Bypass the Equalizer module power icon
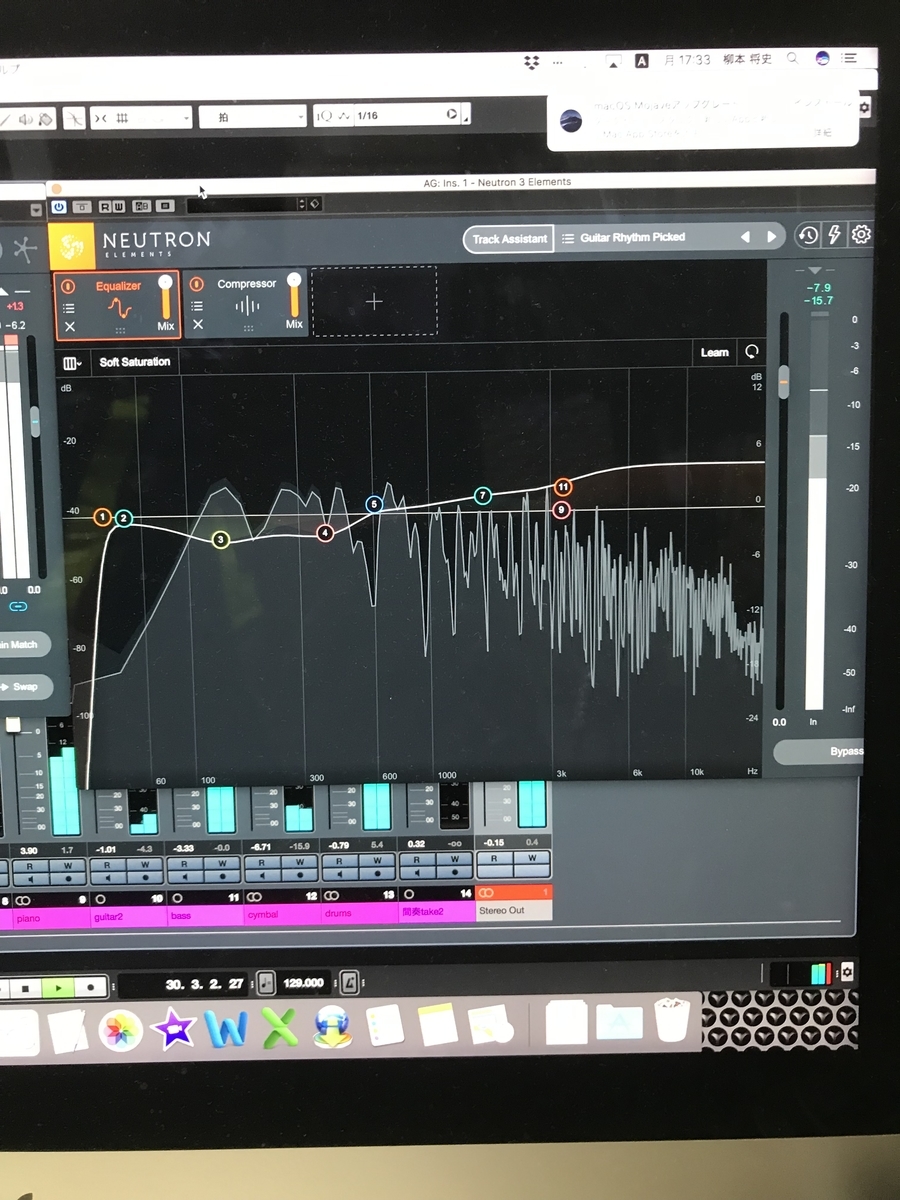Screen dimensions: 900x1200 [x=69, y=286]
